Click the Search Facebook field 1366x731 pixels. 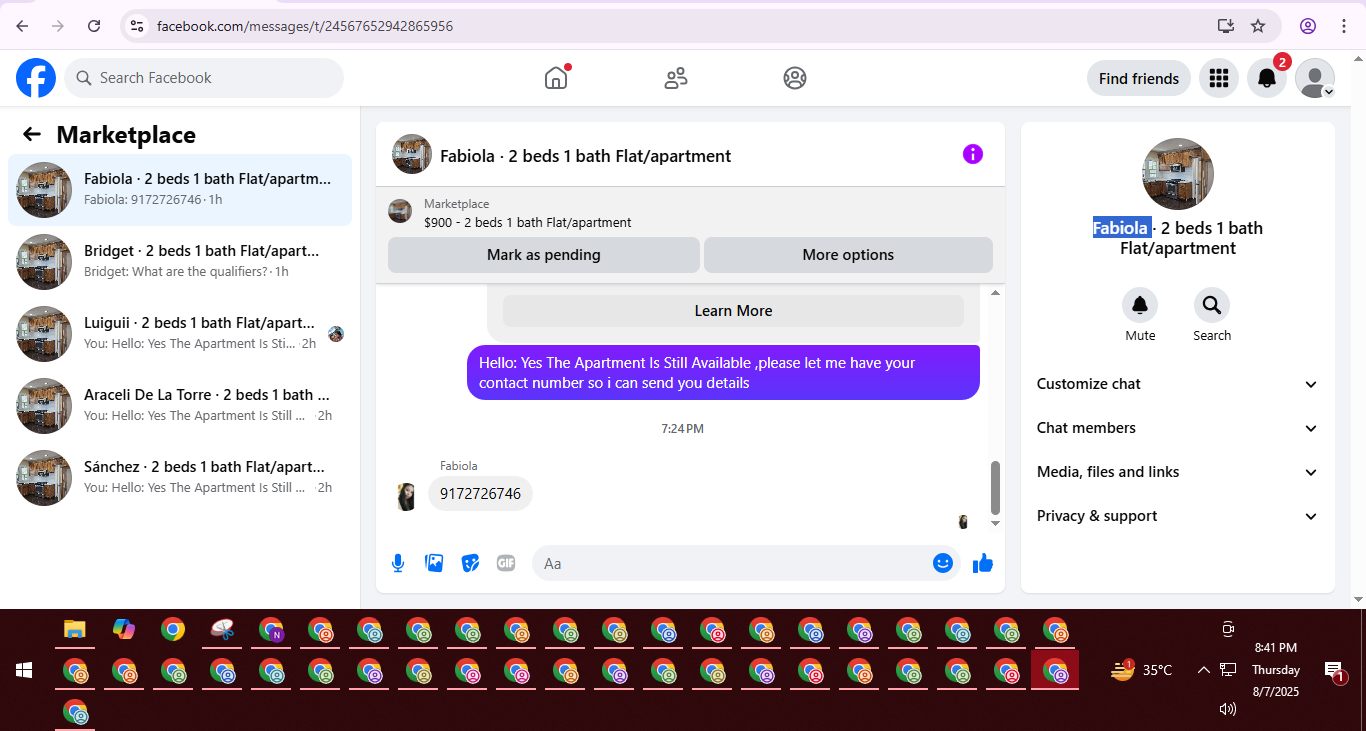click(204, 78)
